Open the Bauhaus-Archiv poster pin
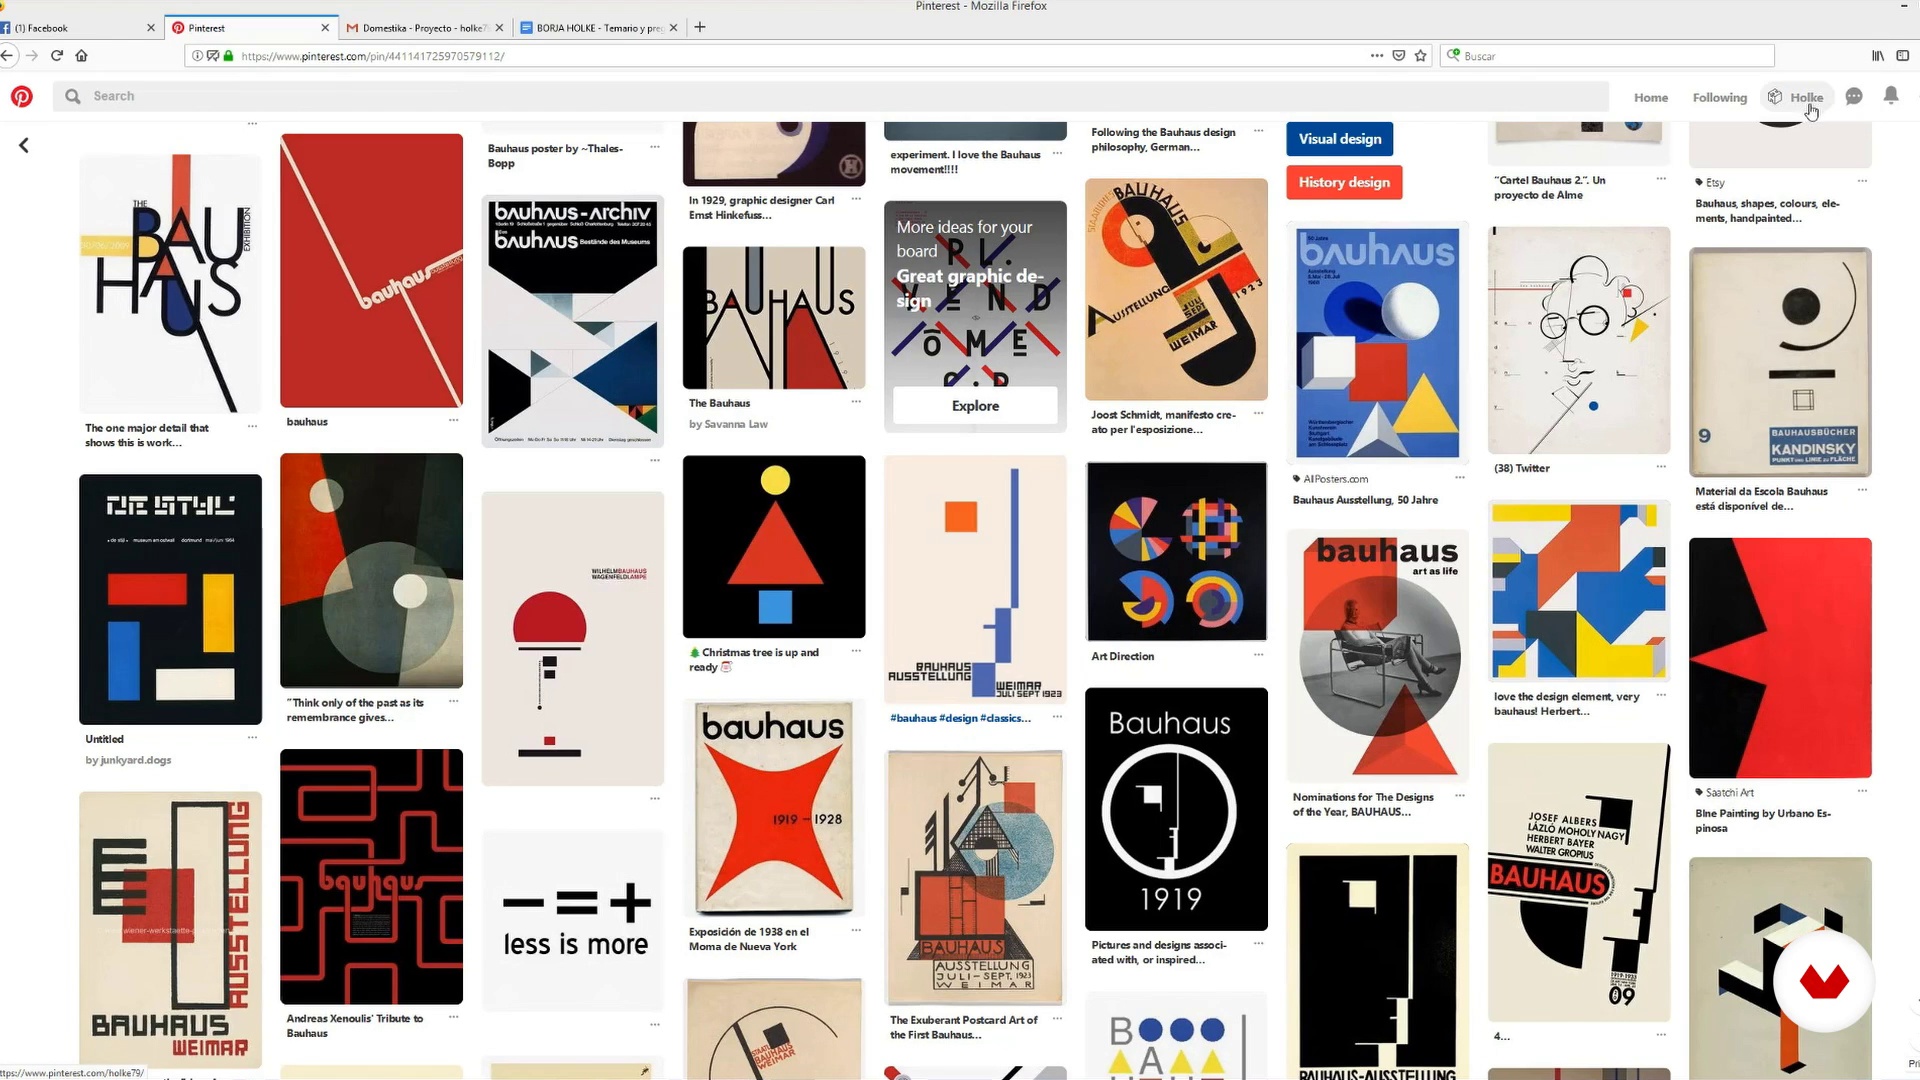This screenshot has width=1920, height=1080. click(x=572, y=320)
